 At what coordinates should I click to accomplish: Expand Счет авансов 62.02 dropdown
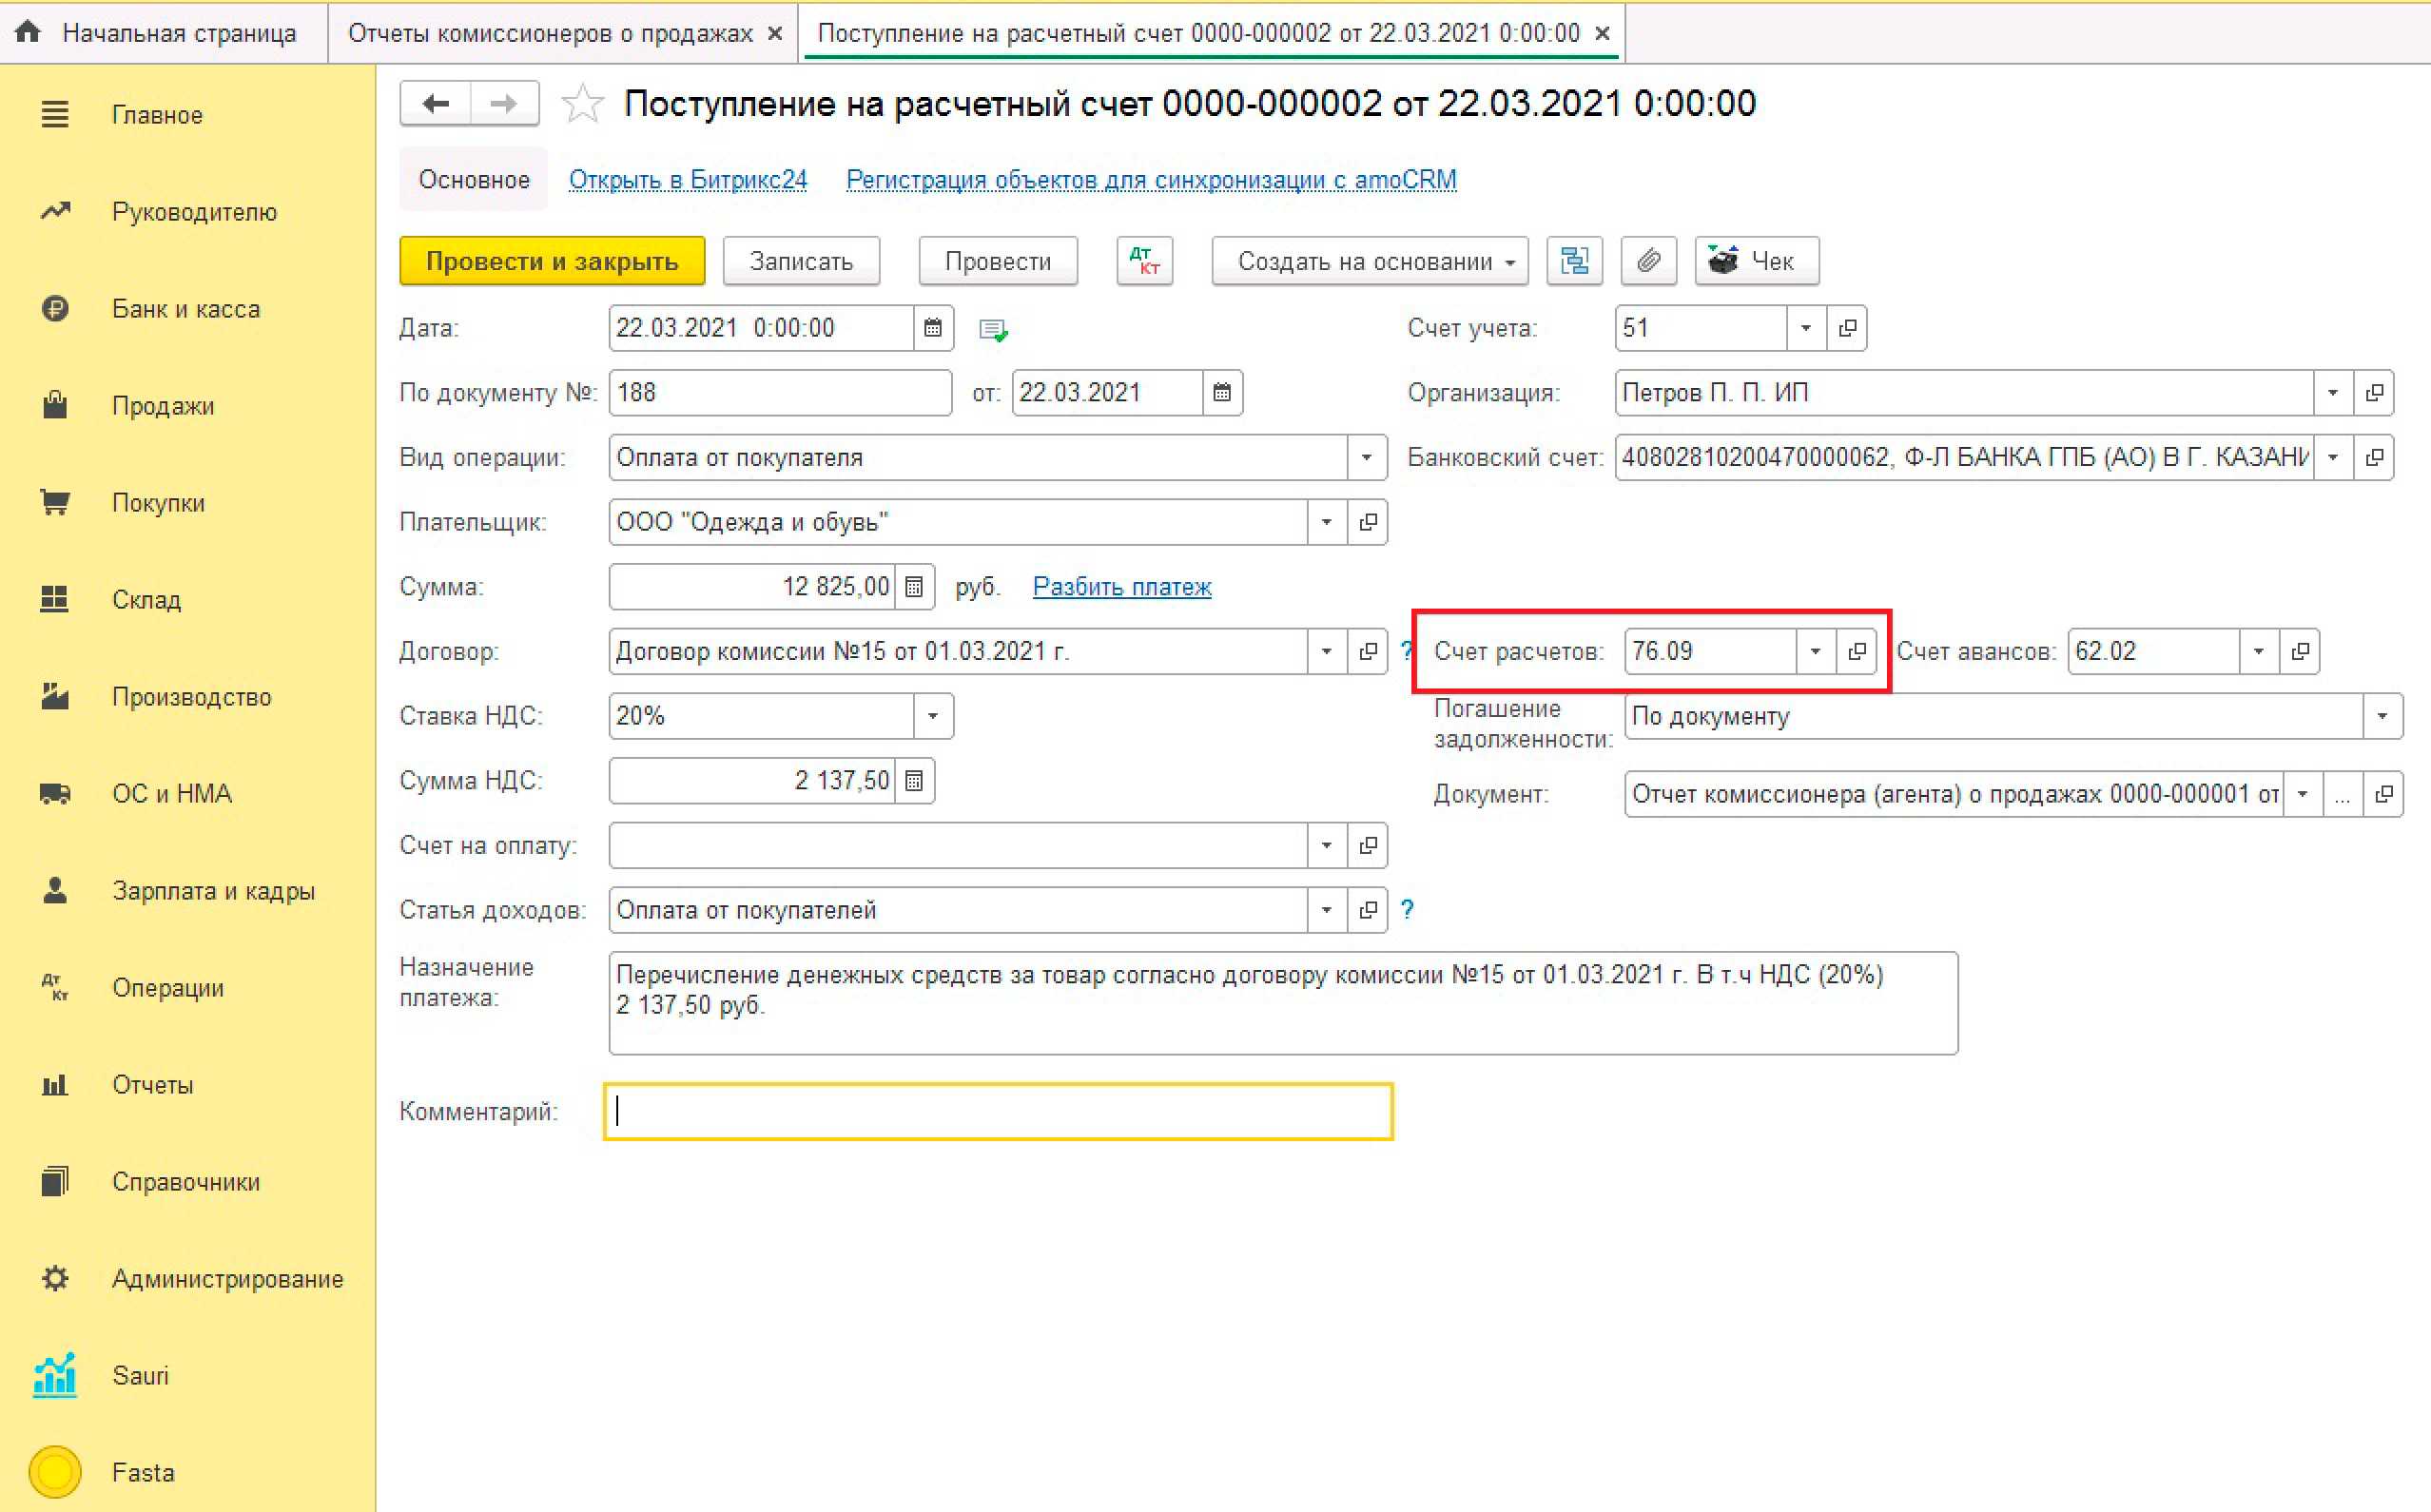(x=2259, y=652)
